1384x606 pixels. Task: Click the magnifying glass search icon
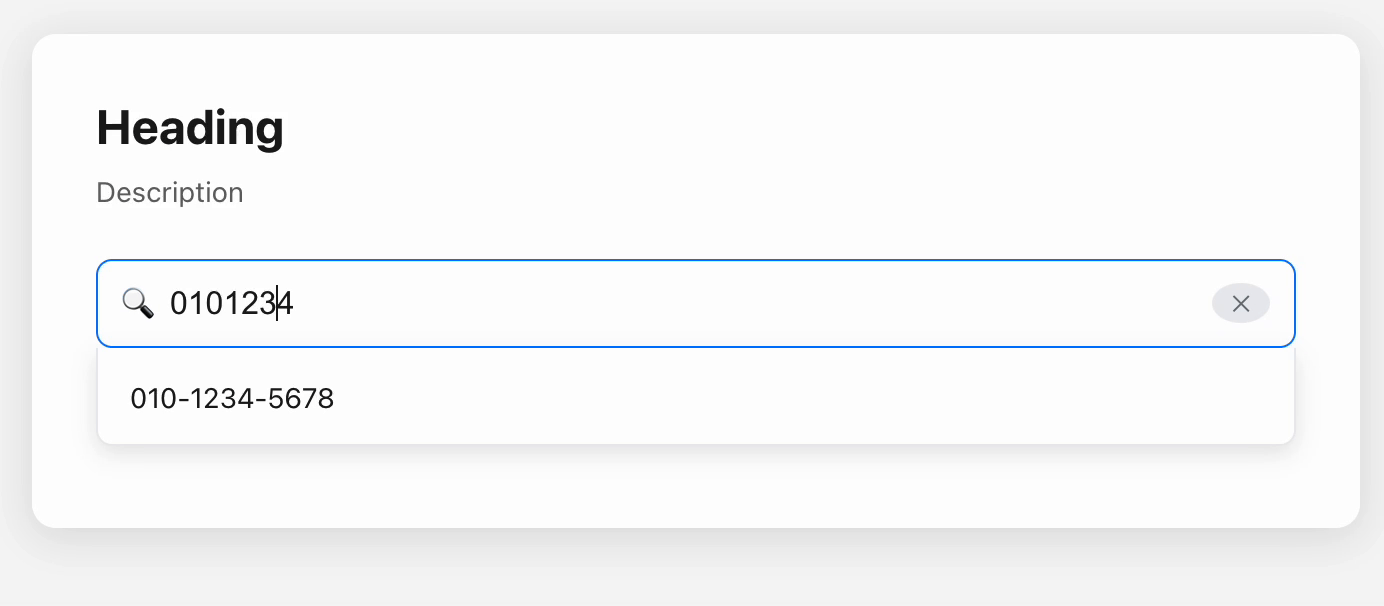138,303
